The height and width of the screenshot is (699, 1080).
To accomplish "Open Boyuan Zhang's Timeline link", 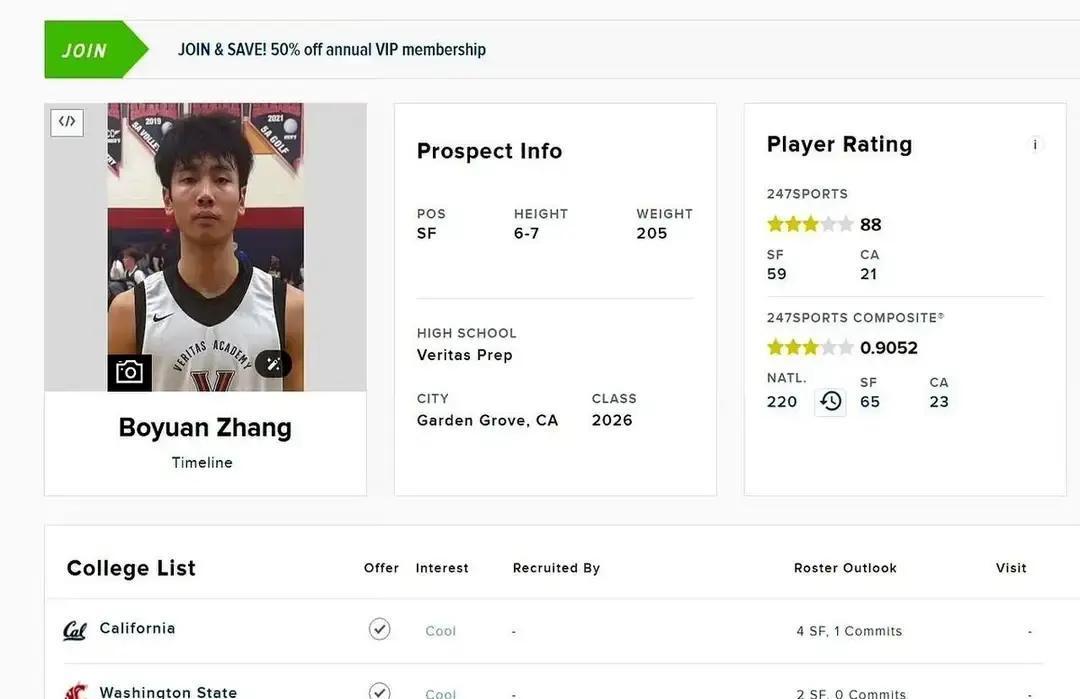I will pos(202,462).
